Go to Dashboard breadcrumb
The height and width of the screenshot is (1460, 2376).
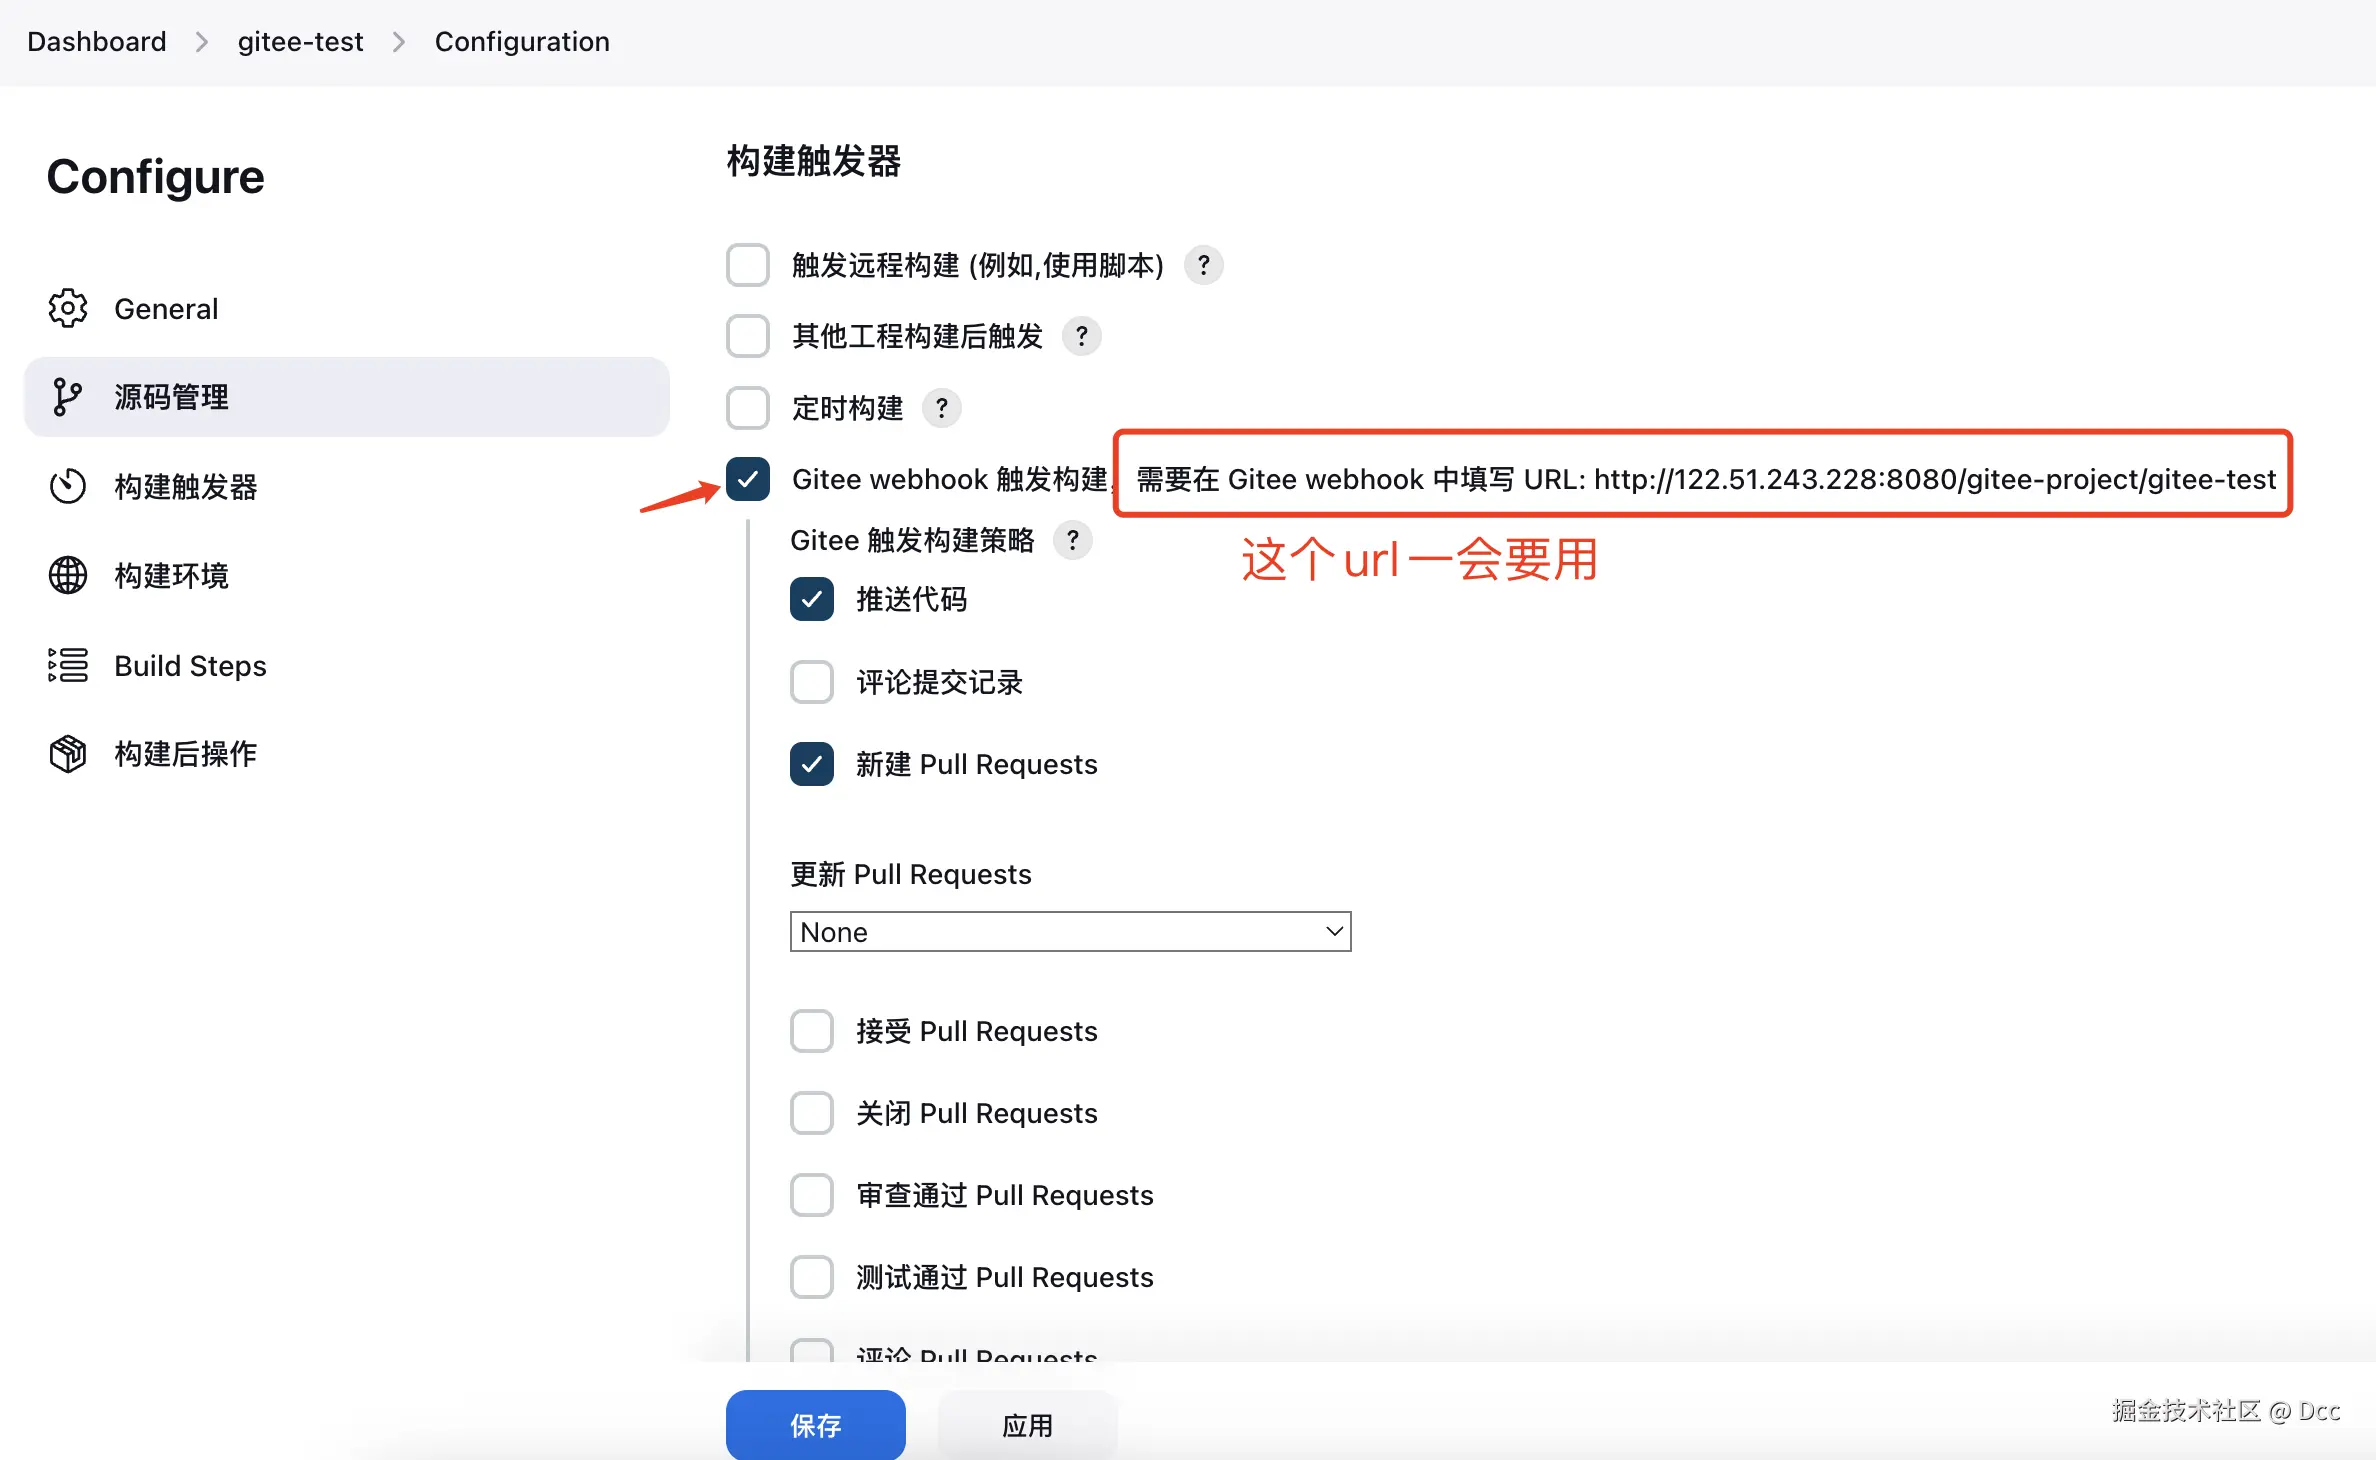(x=97, y=42)
